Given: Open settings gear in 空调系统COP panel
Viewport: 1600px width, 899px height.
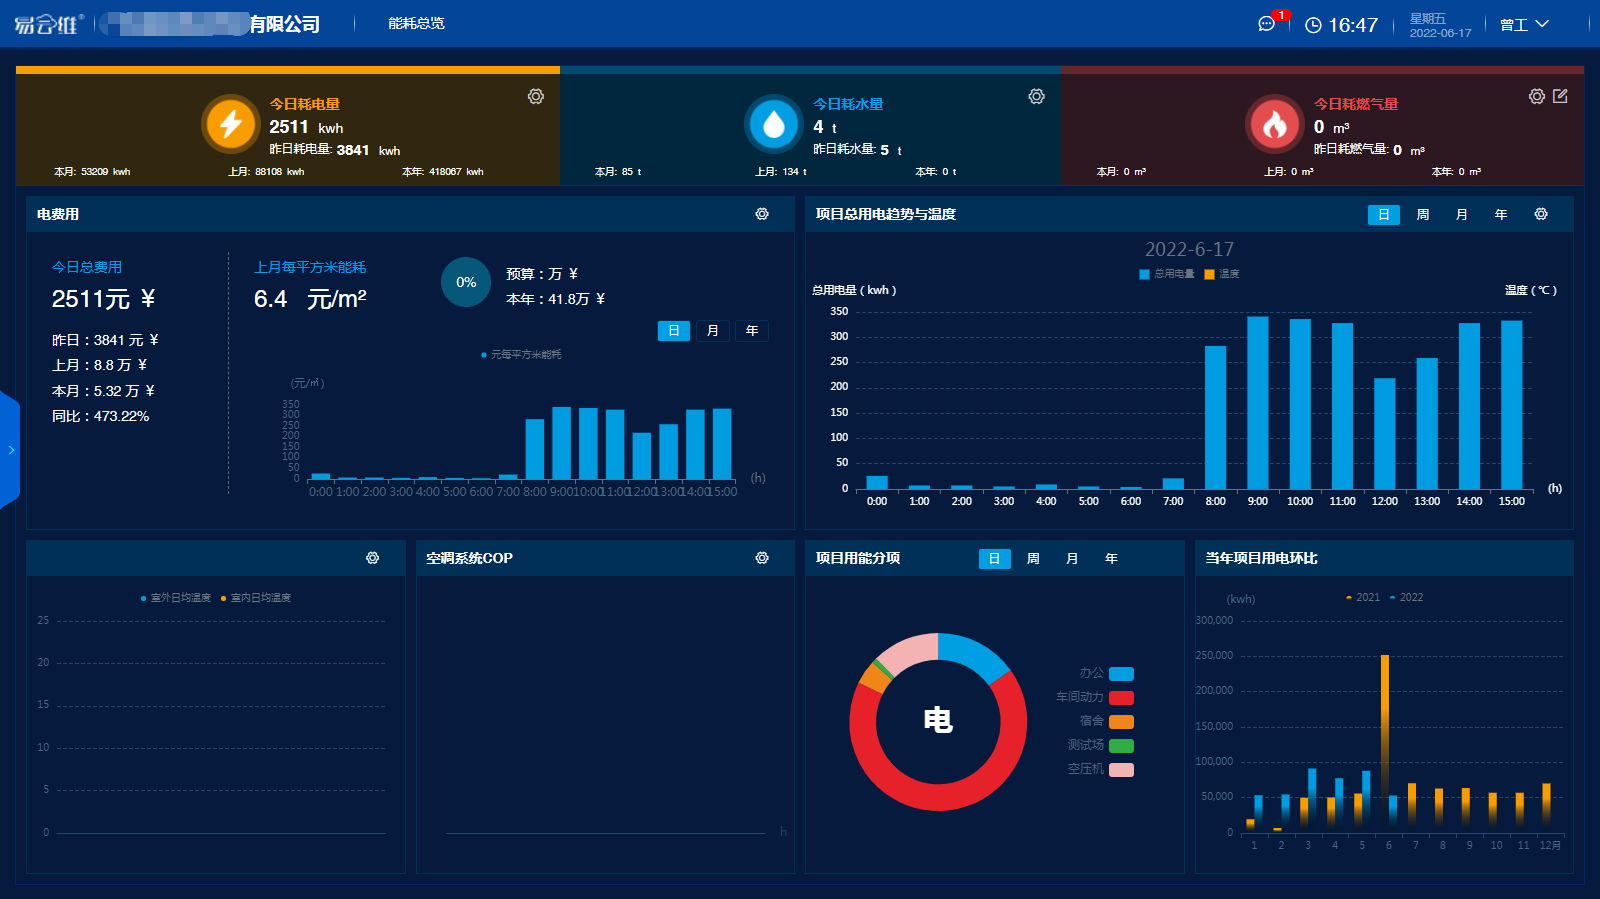Looking at the screenshot, I should pos(762,558).
